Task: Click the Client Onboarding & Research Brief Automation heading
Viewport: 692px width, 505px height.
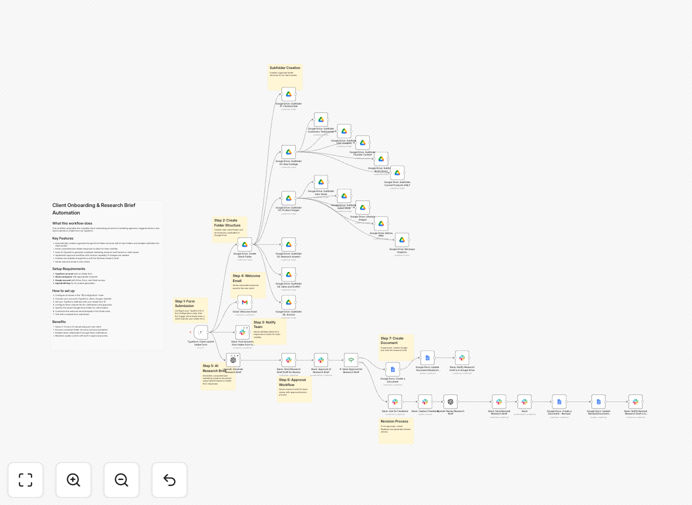Action: 94,209
